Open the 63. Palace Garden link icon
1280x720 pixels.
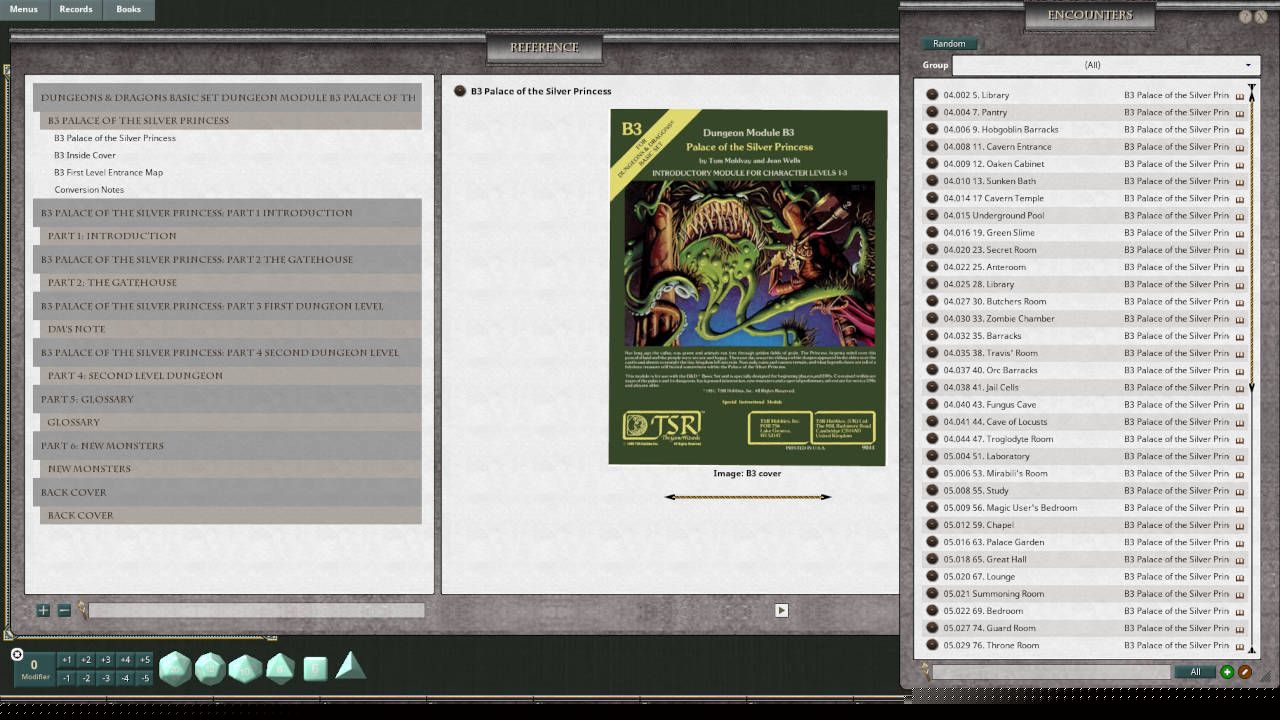pyautogui.click(x=932, y=542)
